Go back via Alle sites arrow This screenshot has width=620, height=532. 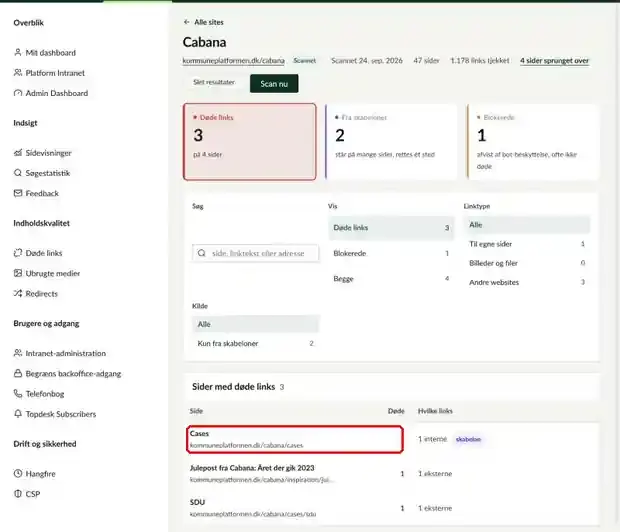click(x=186, y=22)
